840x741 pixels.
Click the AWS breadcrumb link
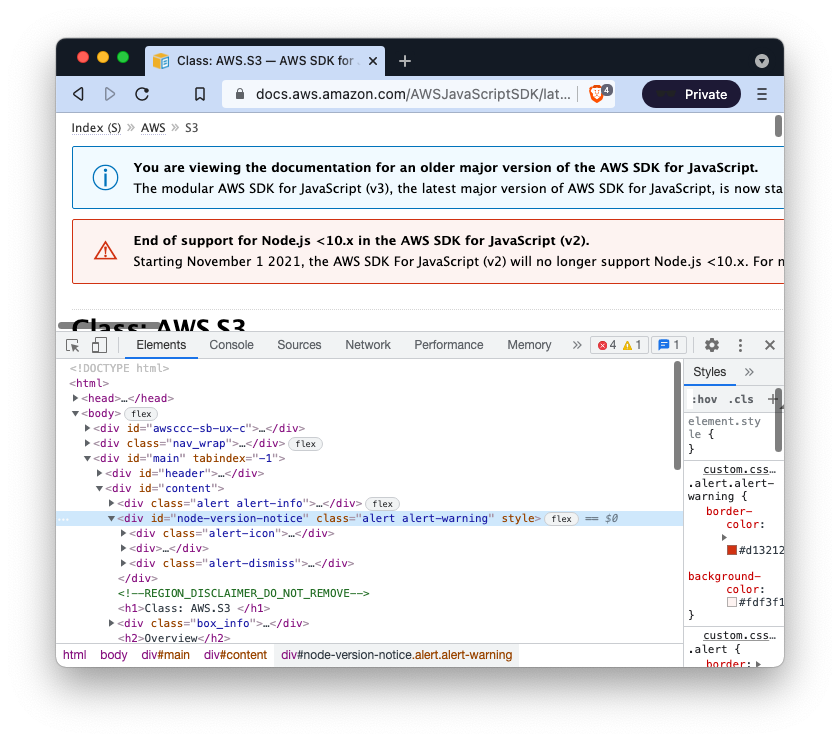(153, 128)
